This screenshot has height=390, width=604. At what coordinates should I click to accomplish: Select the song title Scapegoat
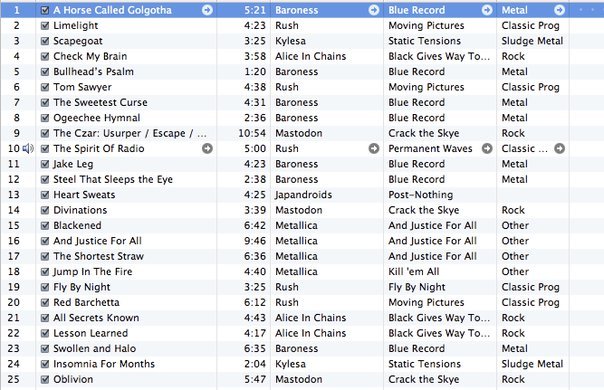tap(78, 41)
